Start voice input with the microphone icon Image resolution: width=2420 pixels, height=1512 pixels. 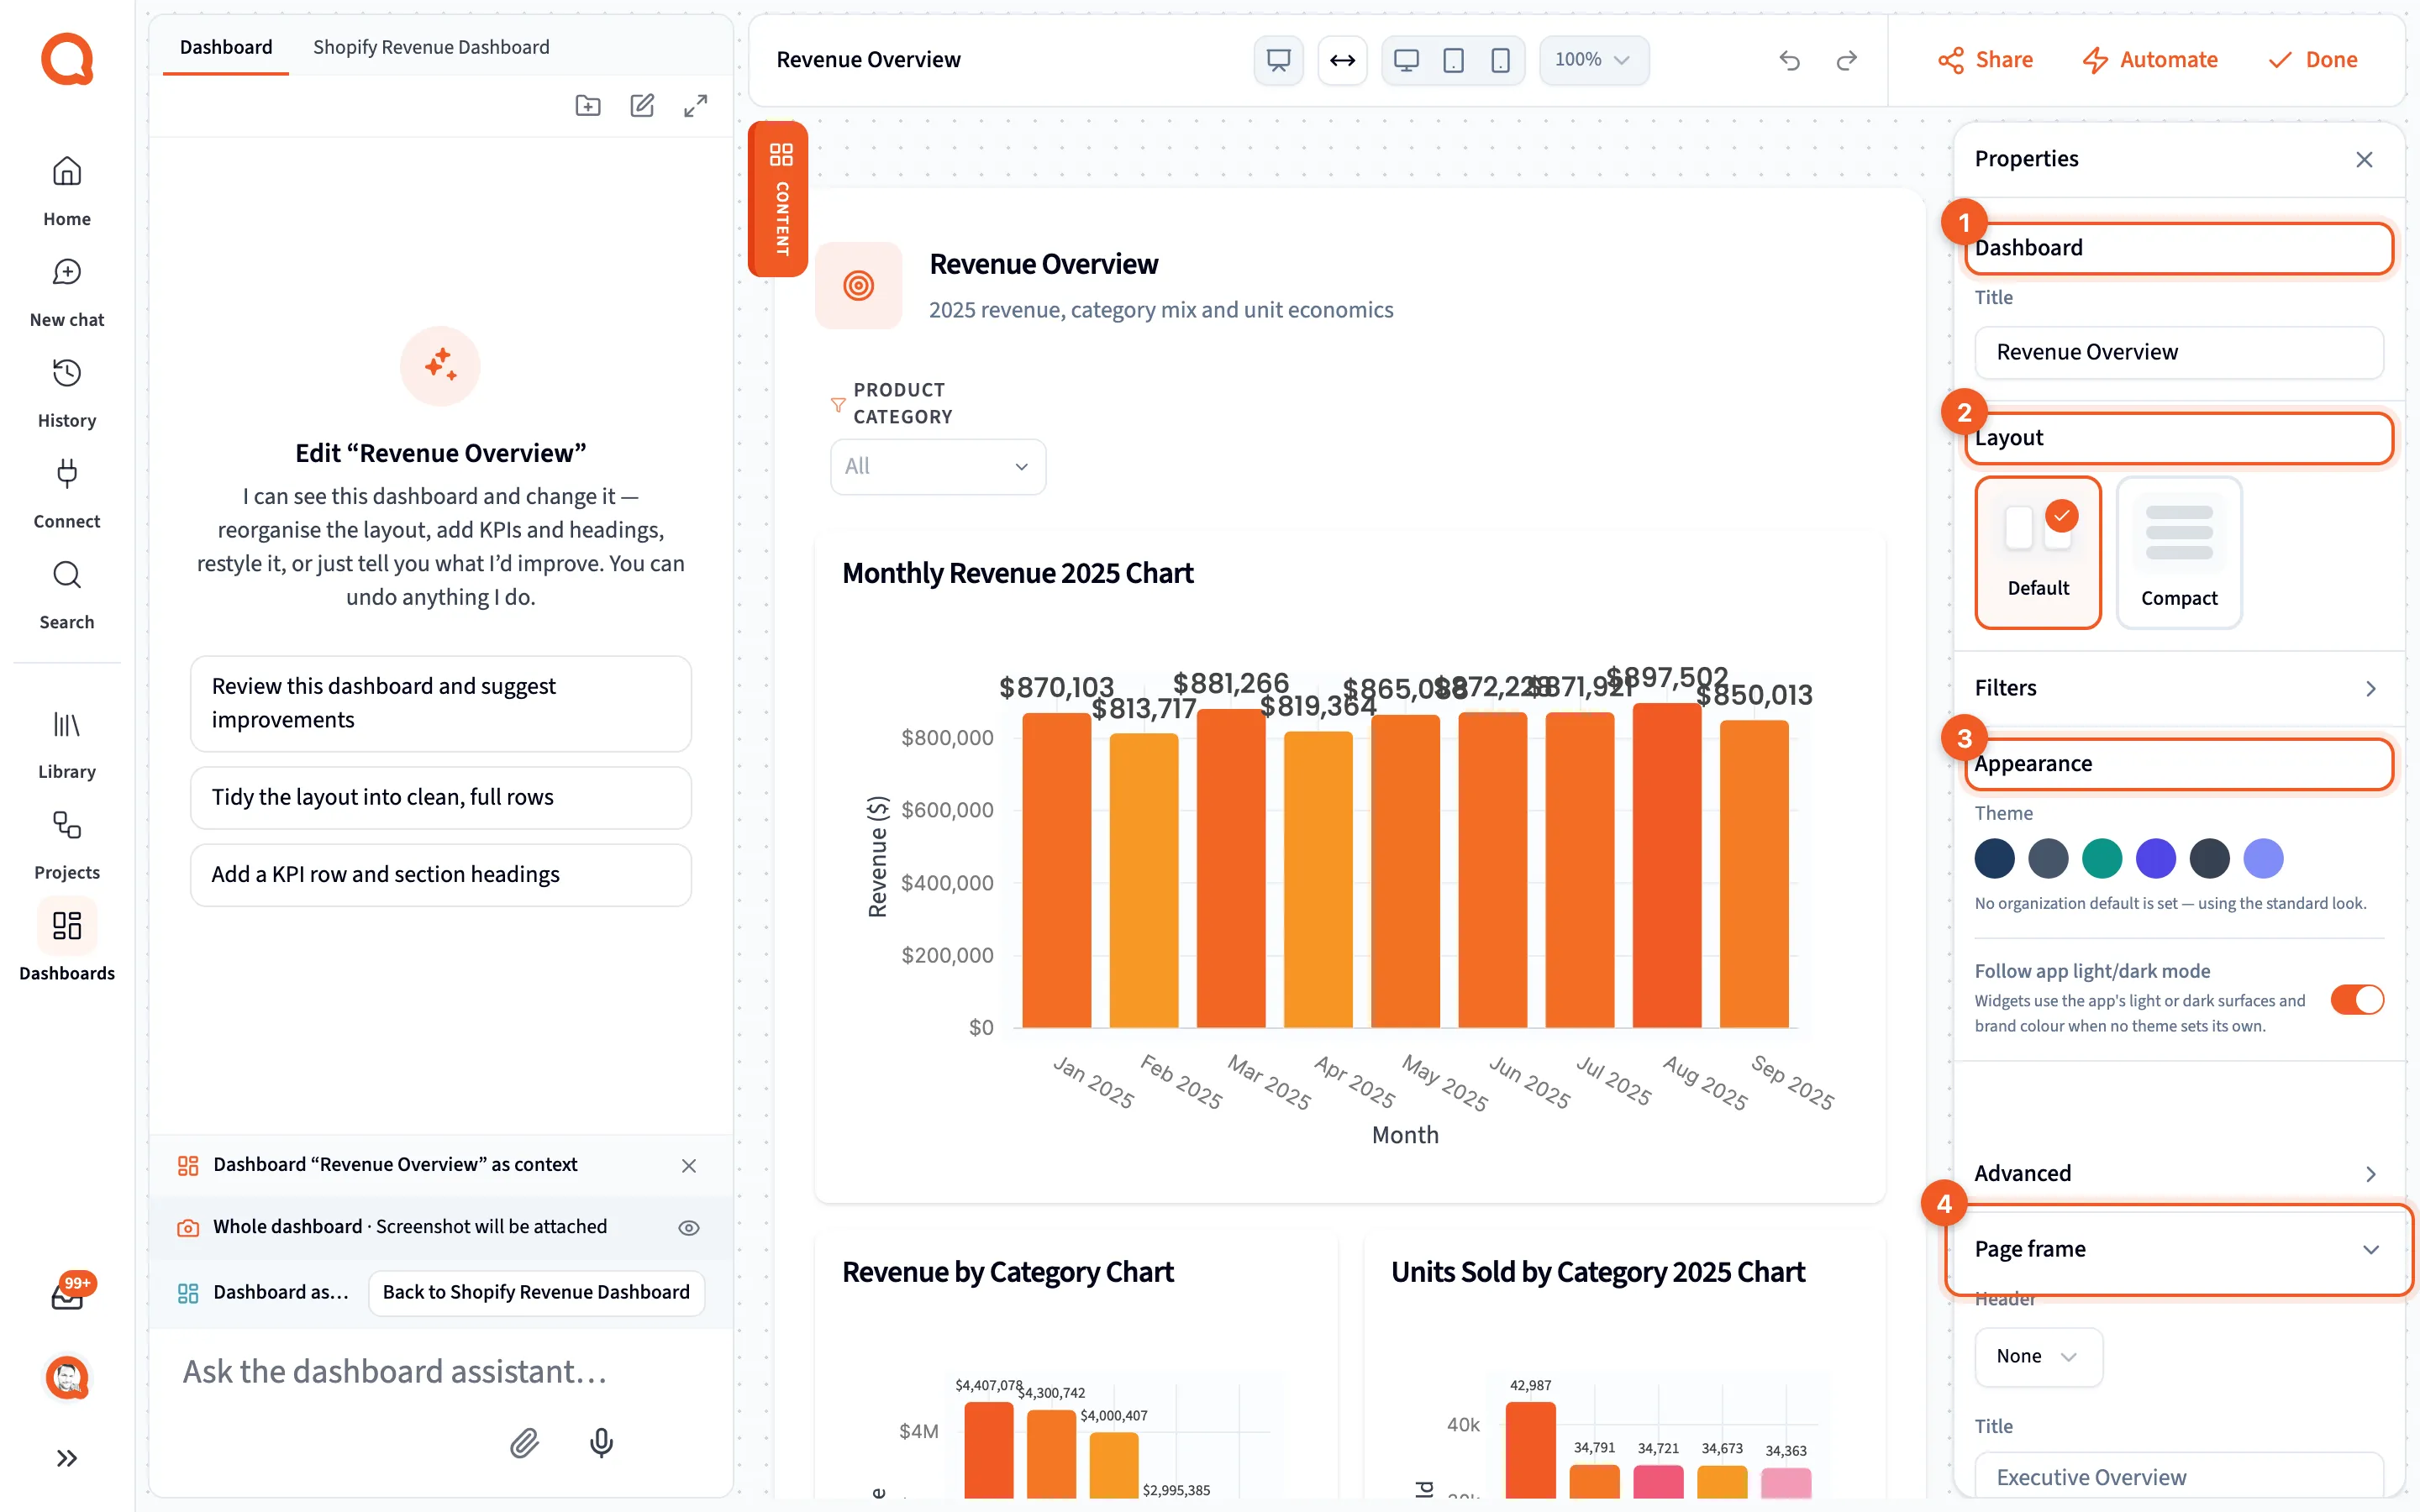(x=601, y=1442)
